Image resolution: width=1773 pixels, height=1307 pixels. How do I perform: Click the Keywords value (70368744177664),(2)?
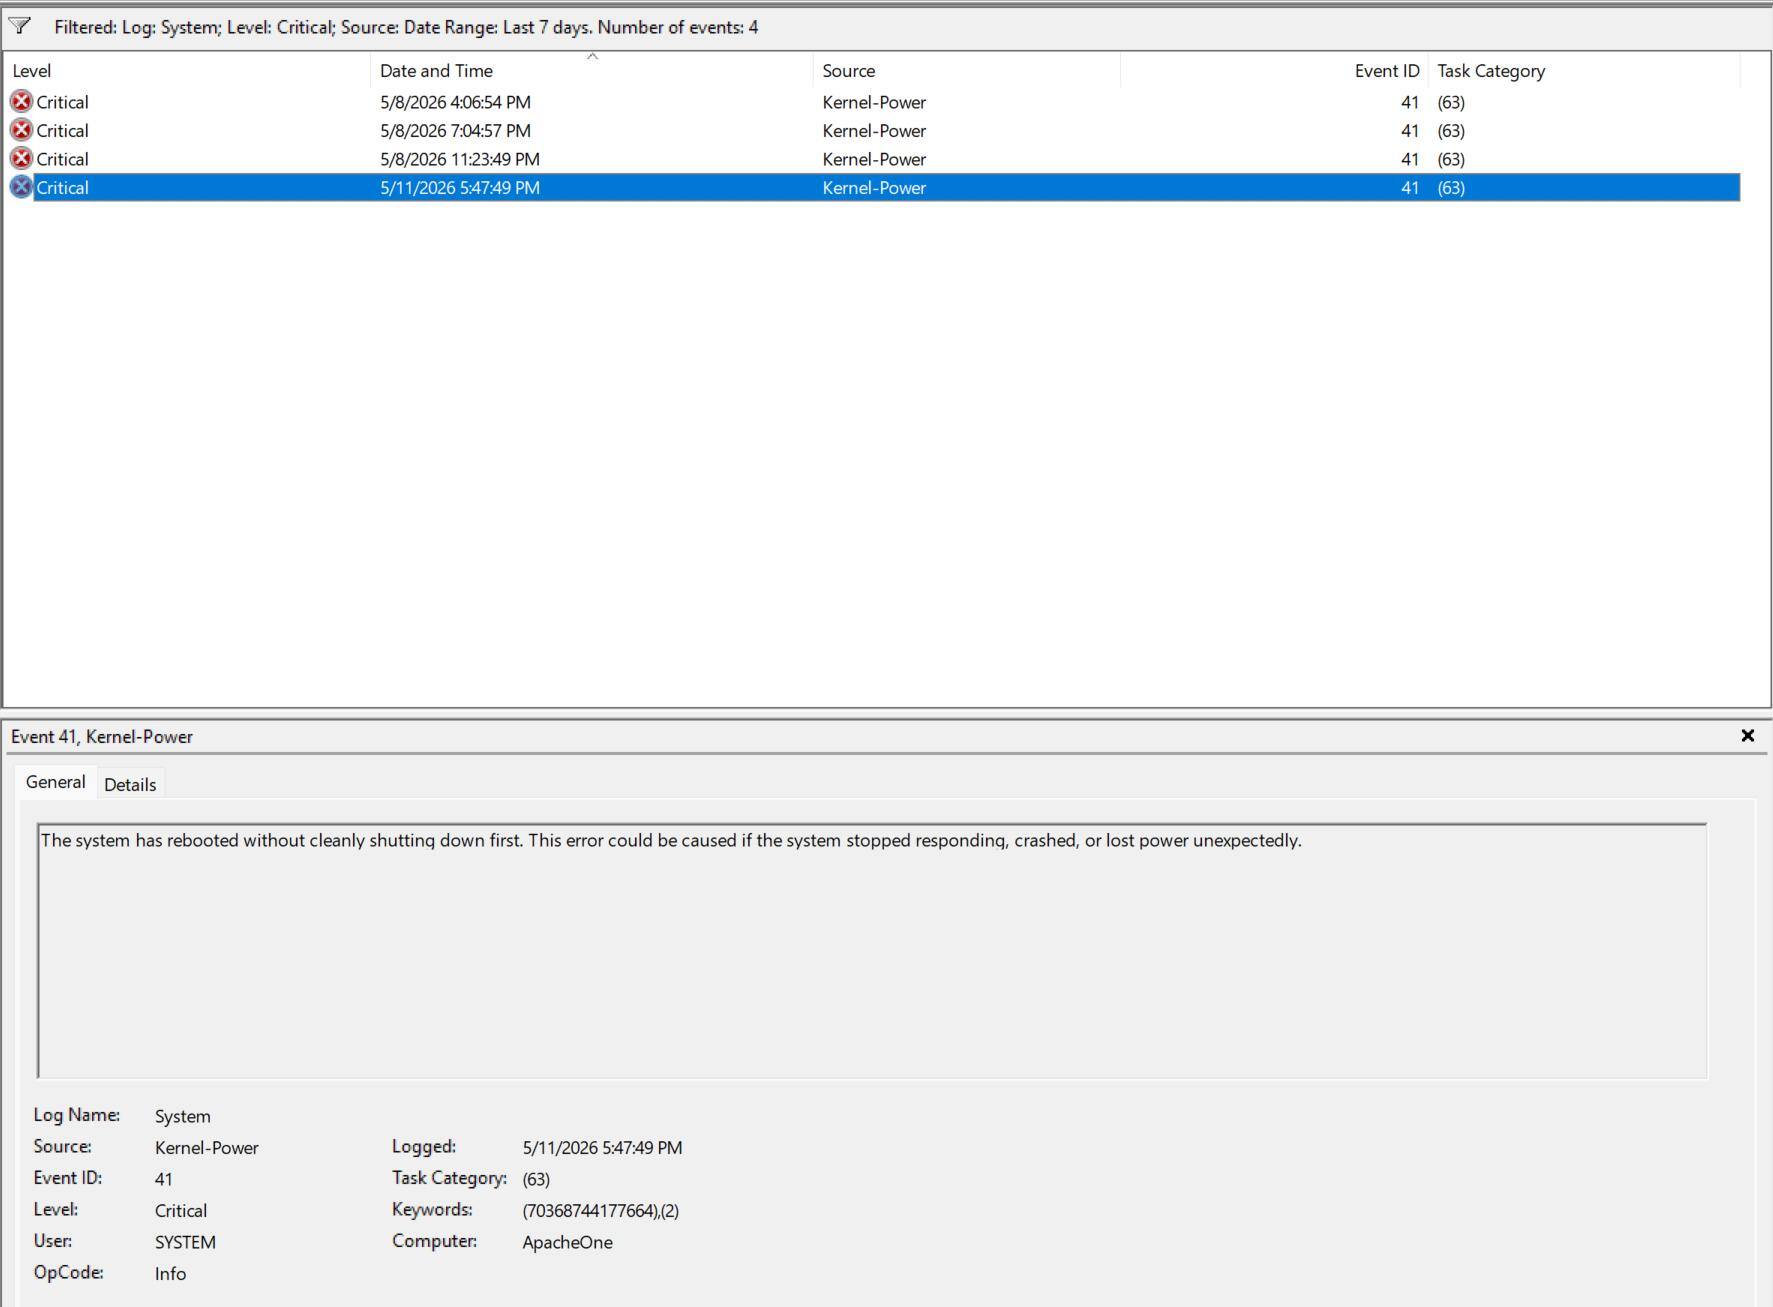tap(600, 1211)
